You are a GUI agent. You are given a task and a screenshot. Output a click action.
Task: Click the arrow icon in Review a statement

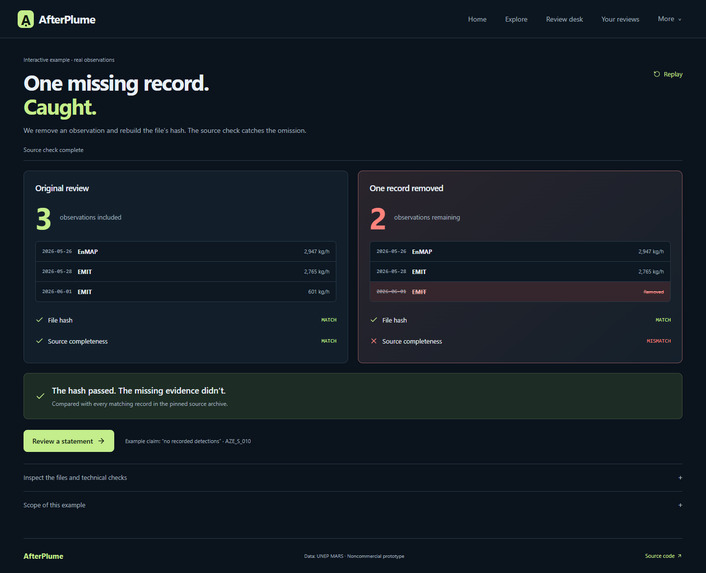click(101, 441)
